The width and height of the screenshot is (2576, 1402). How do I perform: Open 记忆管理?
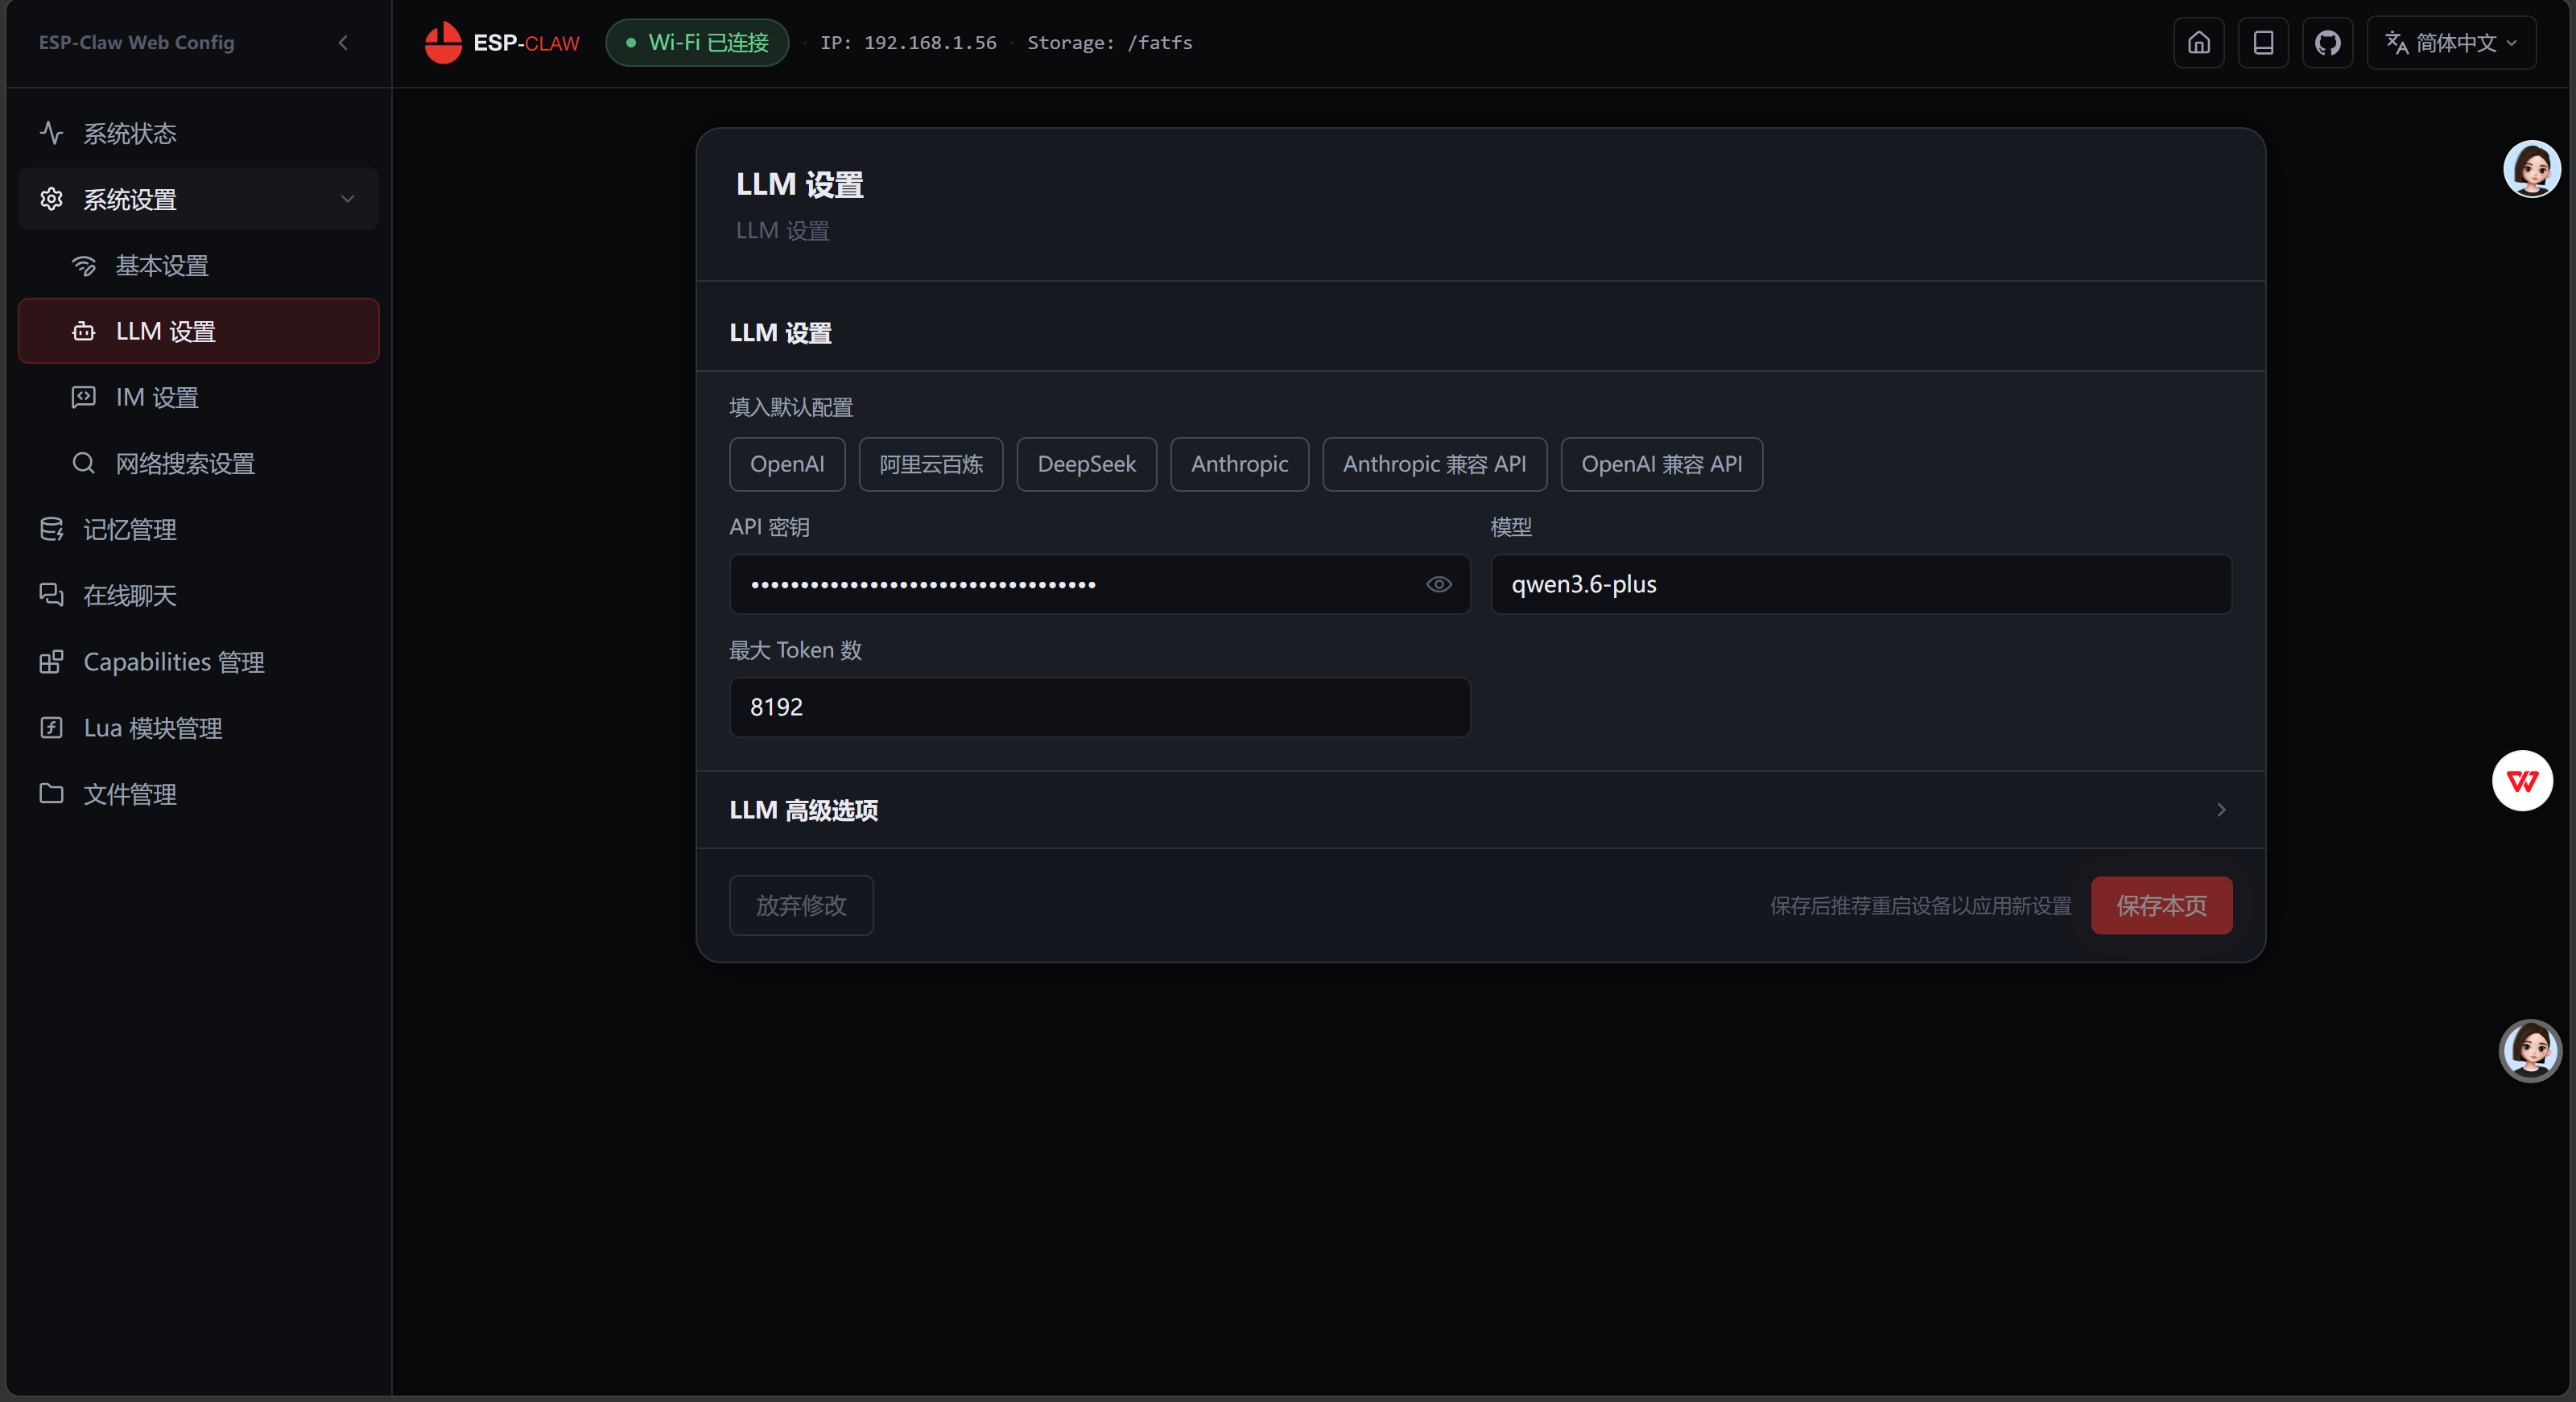point(198,529)
